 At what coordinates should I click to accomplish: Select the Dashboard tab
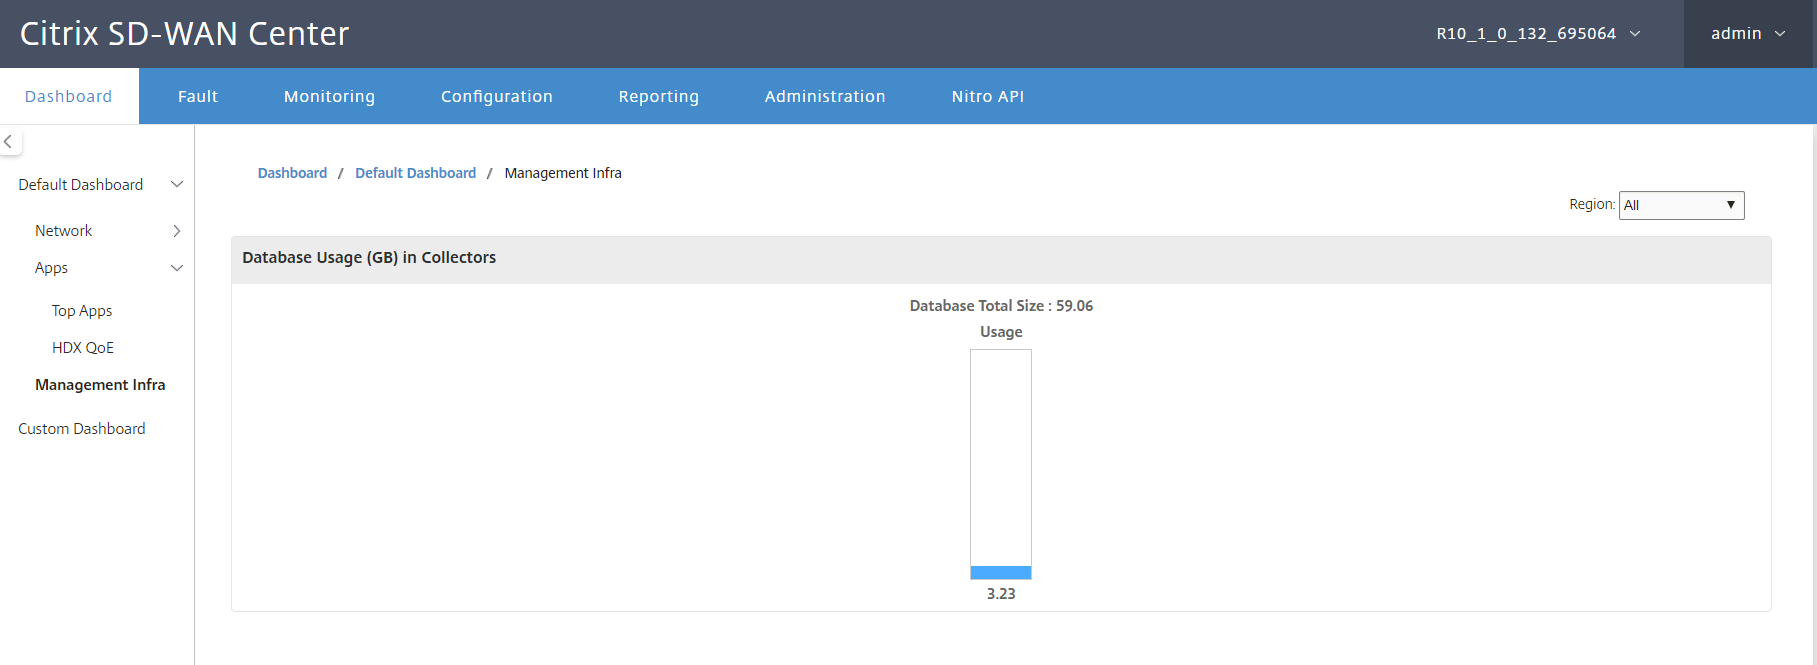(69, 96)
